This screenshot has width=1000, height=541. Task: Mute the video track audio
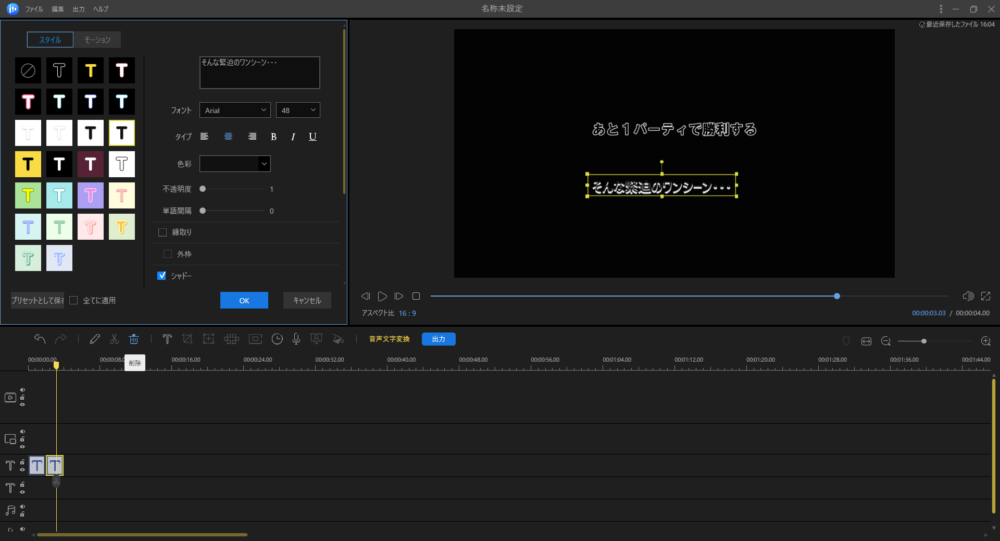coord(22,390)
